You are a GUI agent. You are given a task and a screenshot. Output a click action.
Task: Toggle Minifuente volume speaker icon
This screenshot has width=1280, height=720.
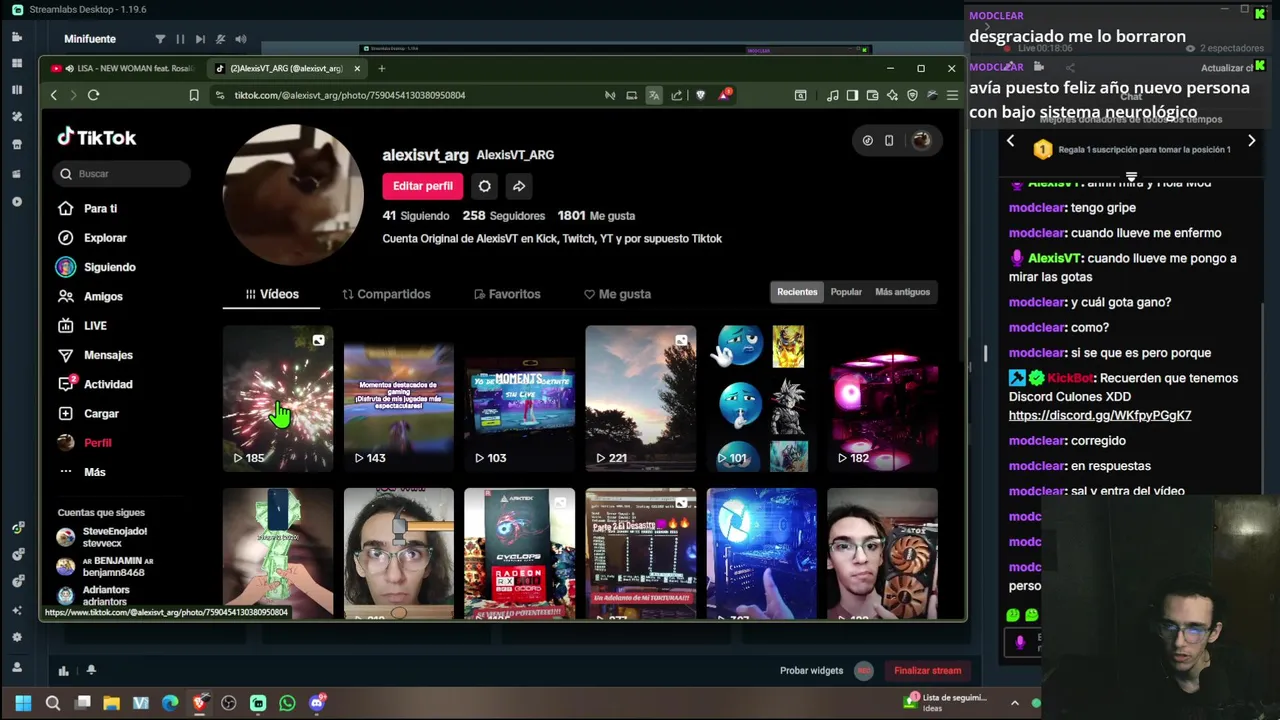[241, 39]
